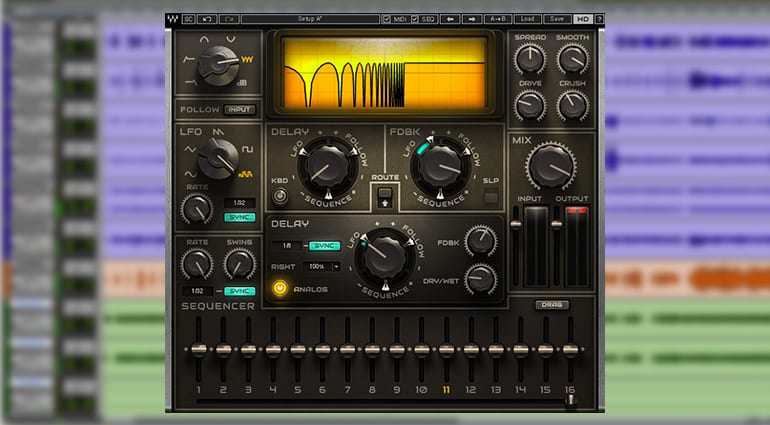Open the RIGHT 100% dropdown arrow
The width and height of the screenshot is (770, 425).
pyautogui.click(x=336, y=266)
